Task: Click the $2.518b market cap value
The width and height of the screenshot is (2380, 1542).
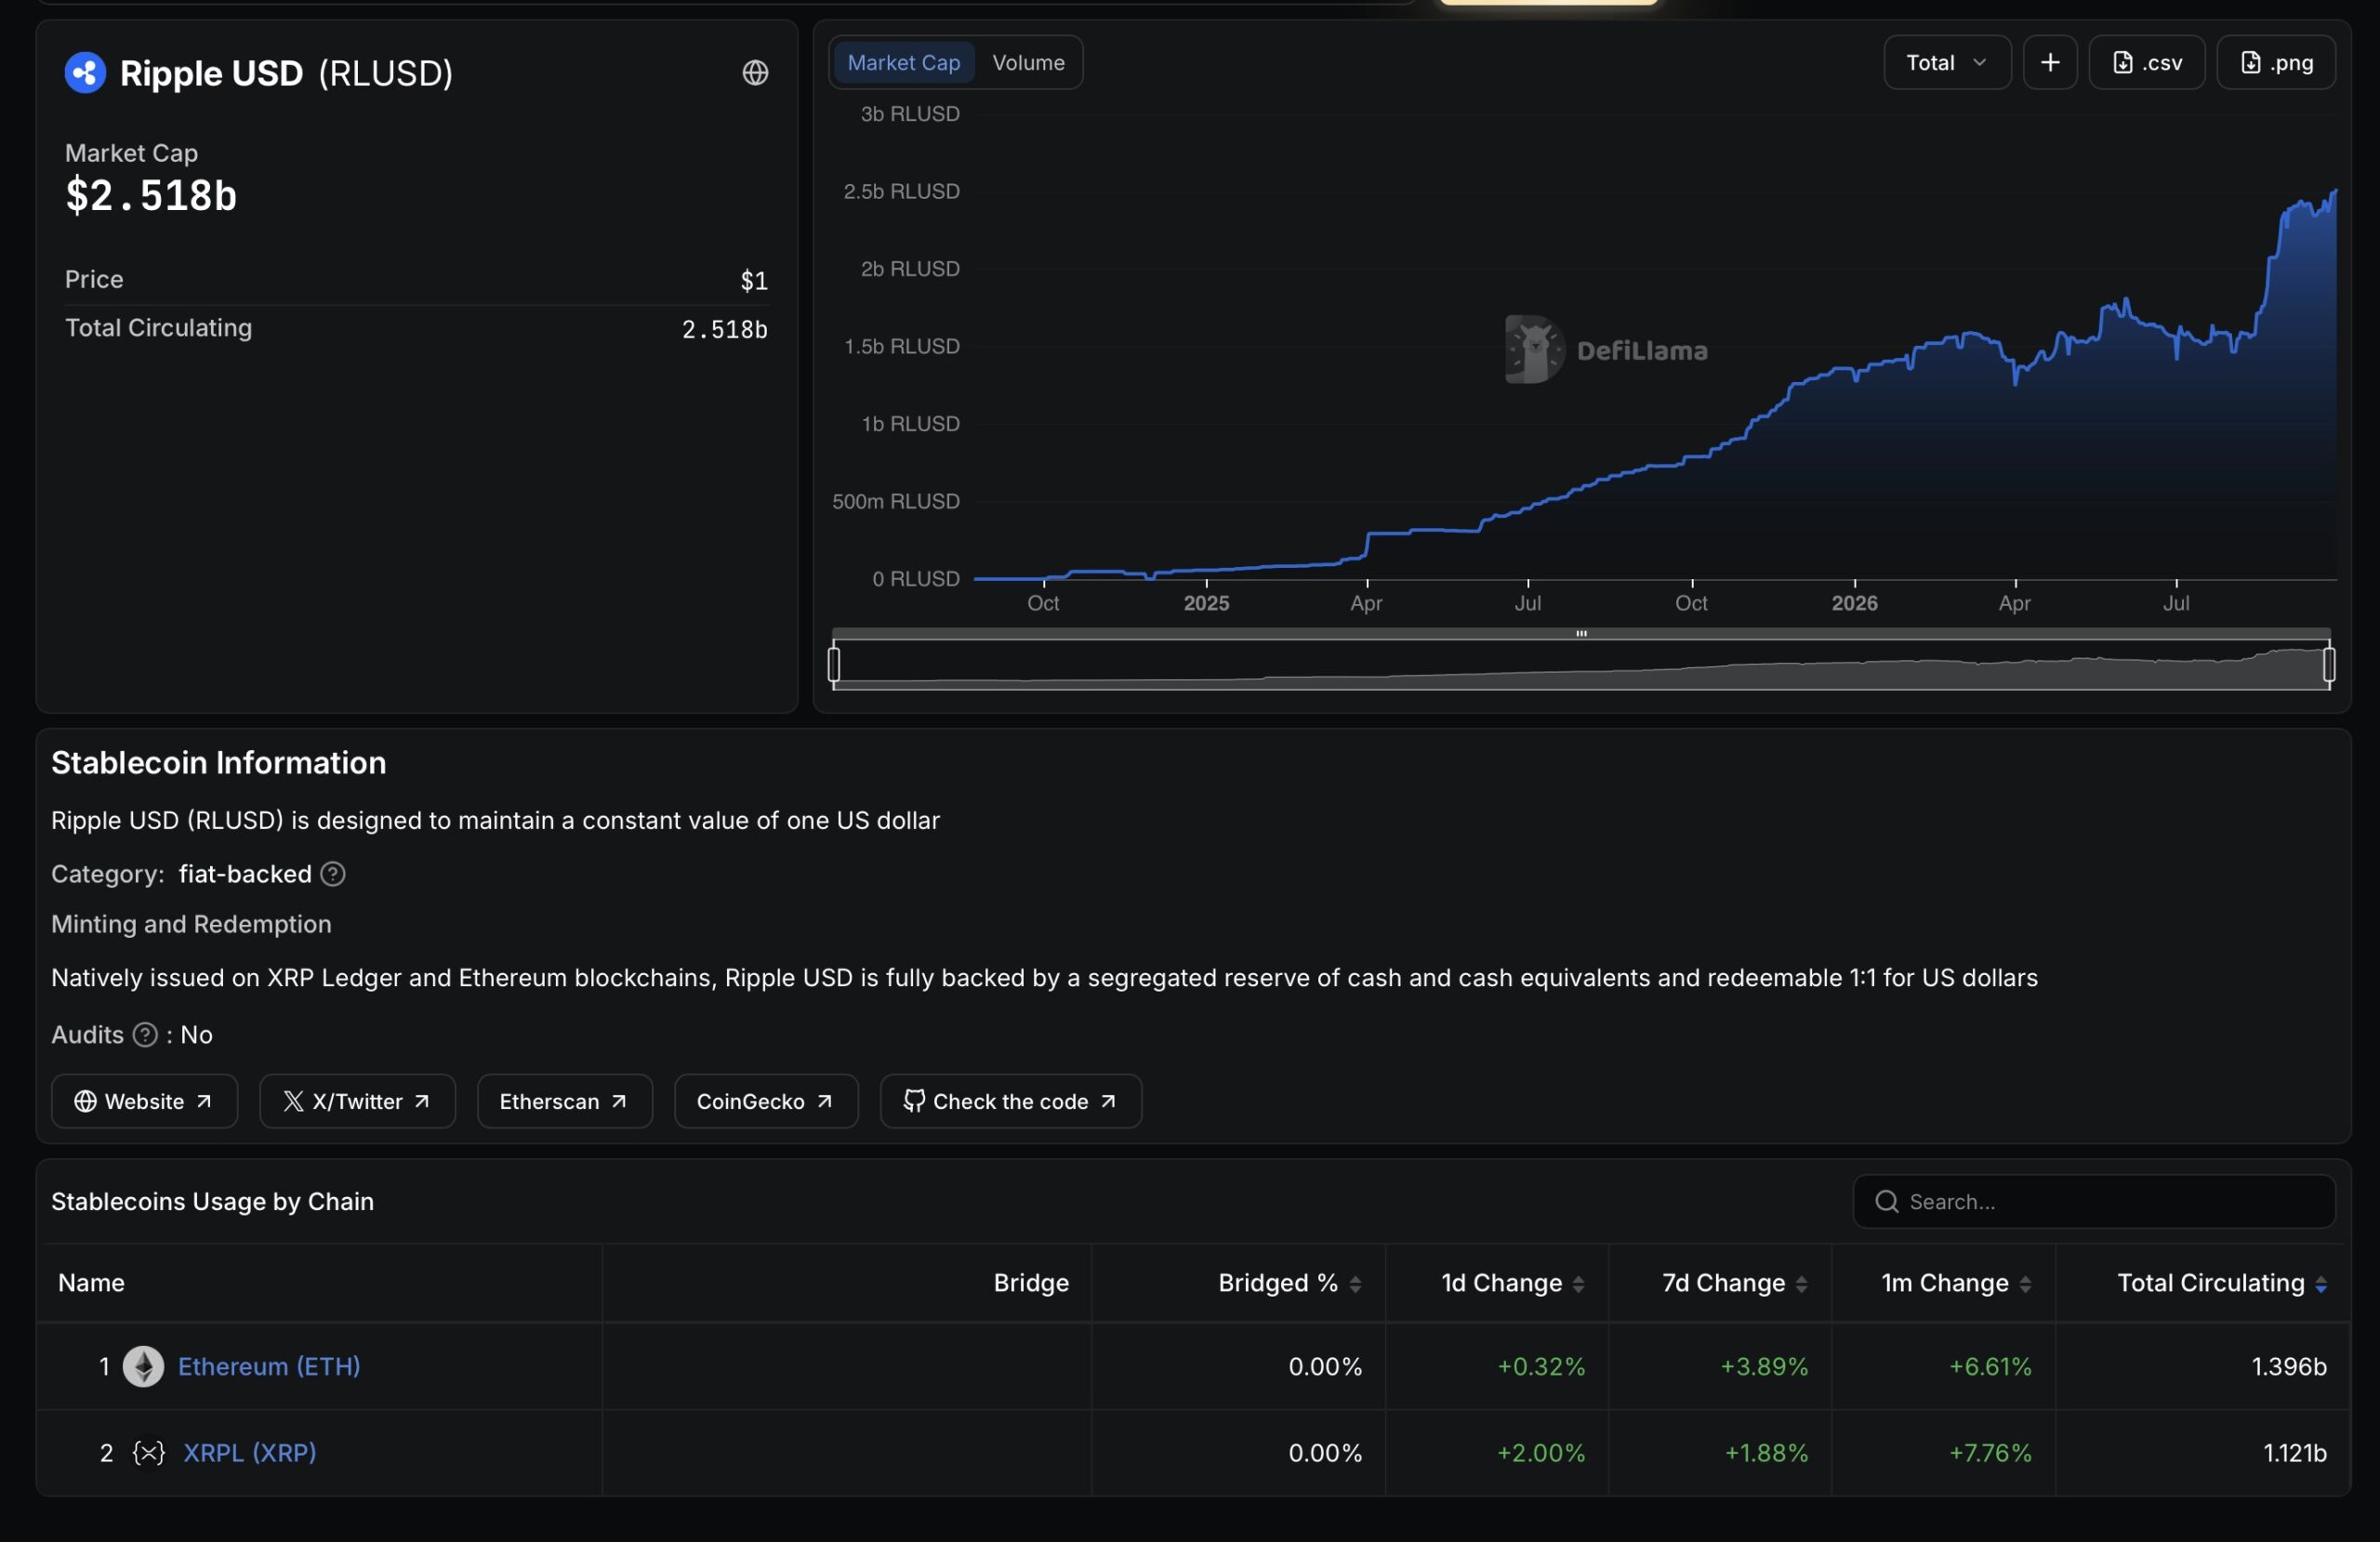Action: [151, 195]
